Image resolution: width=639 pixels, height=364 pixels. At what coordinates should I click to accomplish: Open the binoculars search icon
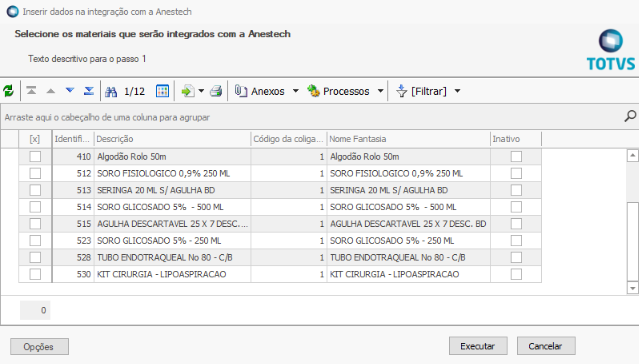pyautogui.click(x=111, y=91)
